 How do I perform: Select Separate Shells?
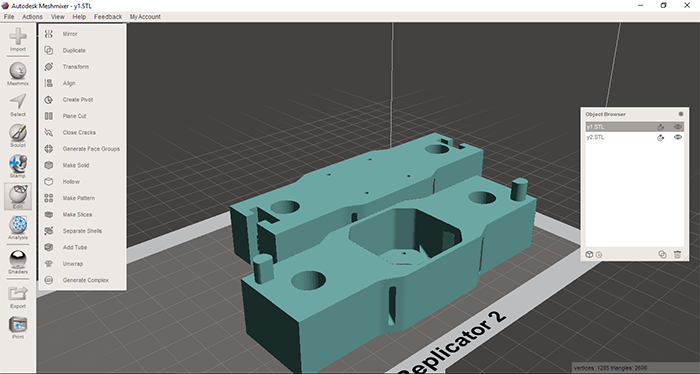point(82,231)
